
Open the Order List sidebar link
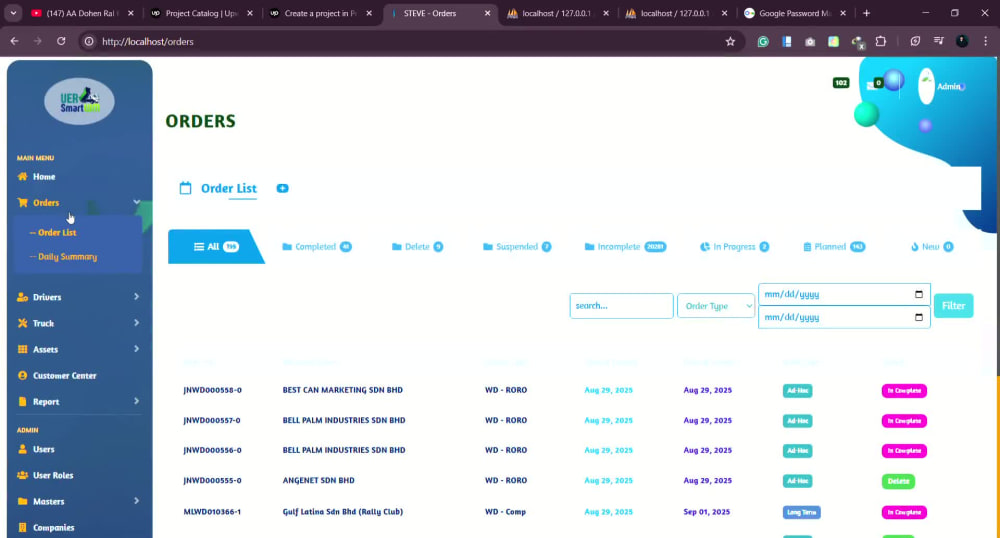click(x=57, y=233)
